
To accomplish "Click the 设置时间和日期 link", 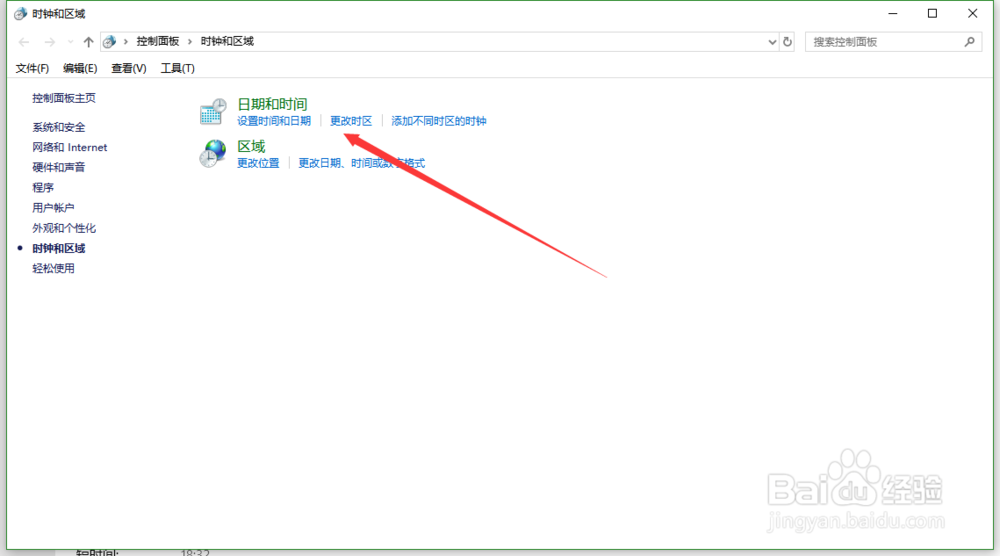I will [274, 121].
